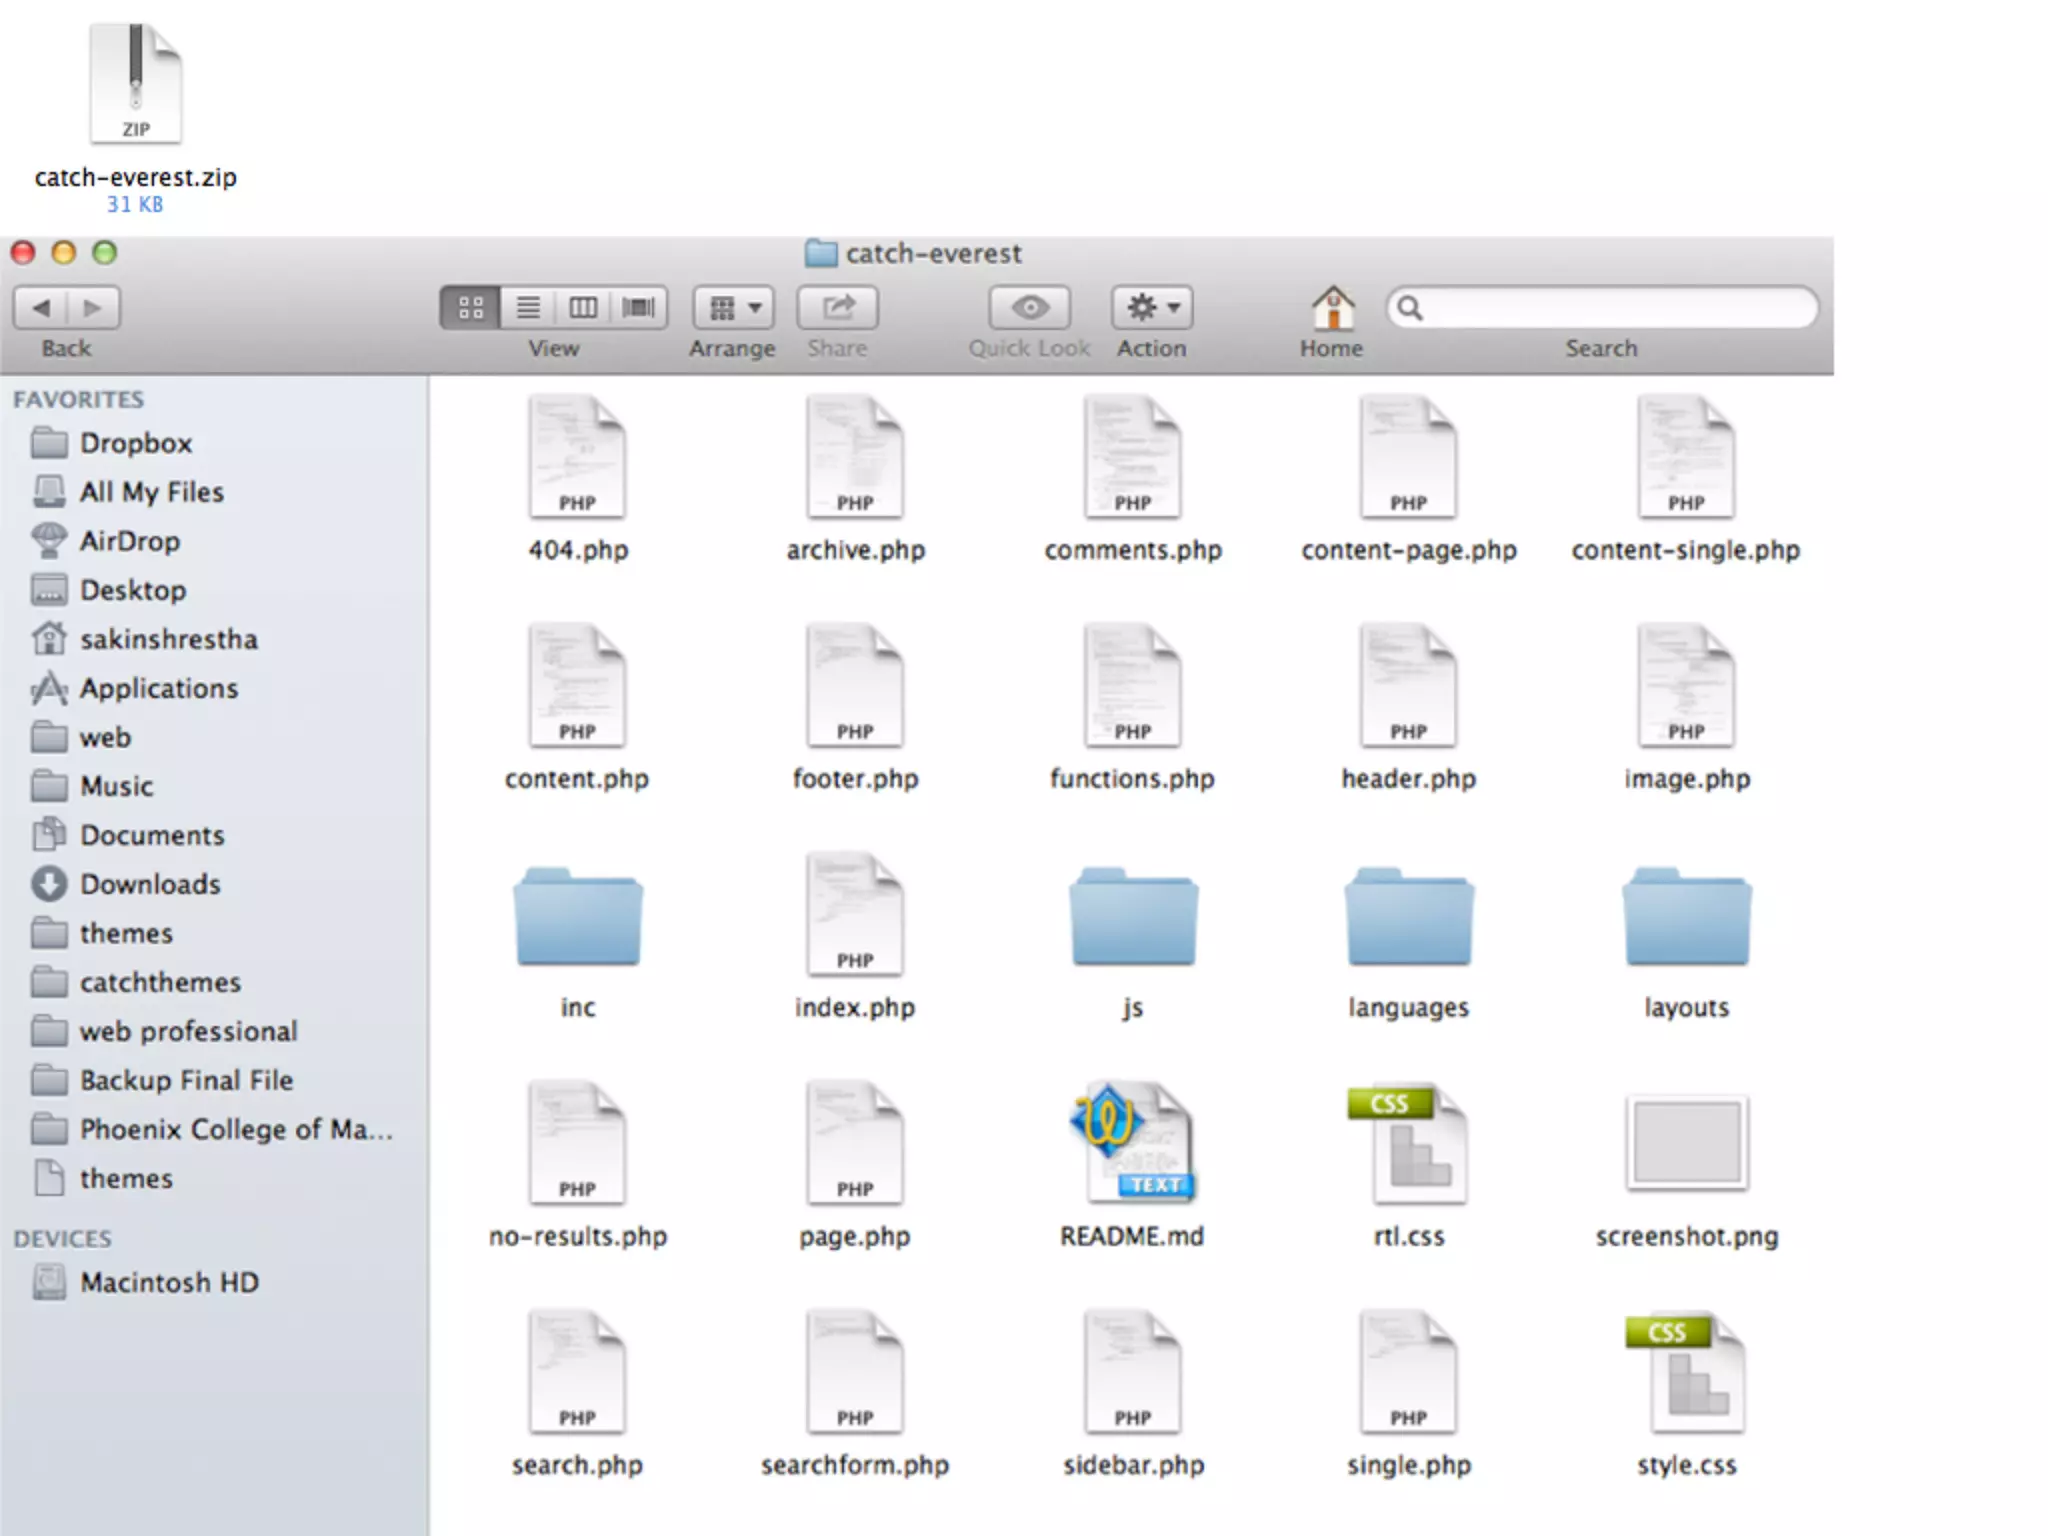
Task: Click the Quick Look eye icon
Action: [x=1029, y=307]
